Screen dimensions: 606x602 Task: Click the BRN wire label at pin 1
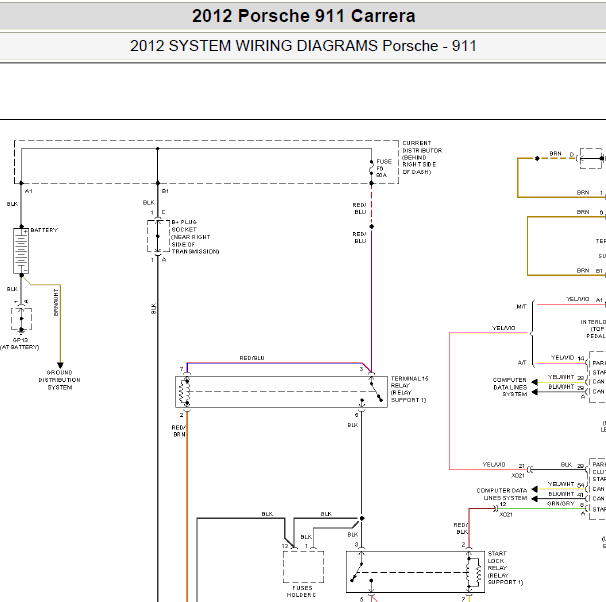coord(583,192)
